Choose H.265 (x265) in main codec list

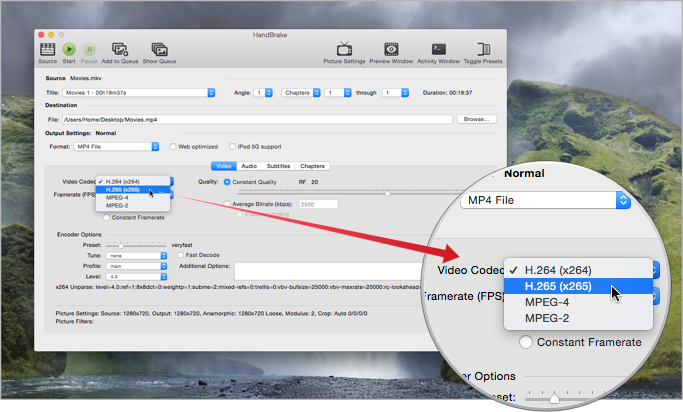click(x=133, y=189)
